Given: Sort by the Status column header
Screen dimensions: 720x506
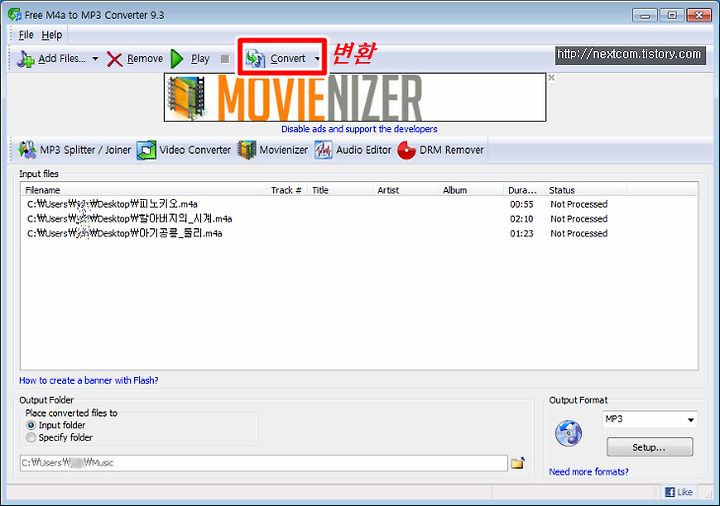Looking at the screenshot, I should click(585, 190).
